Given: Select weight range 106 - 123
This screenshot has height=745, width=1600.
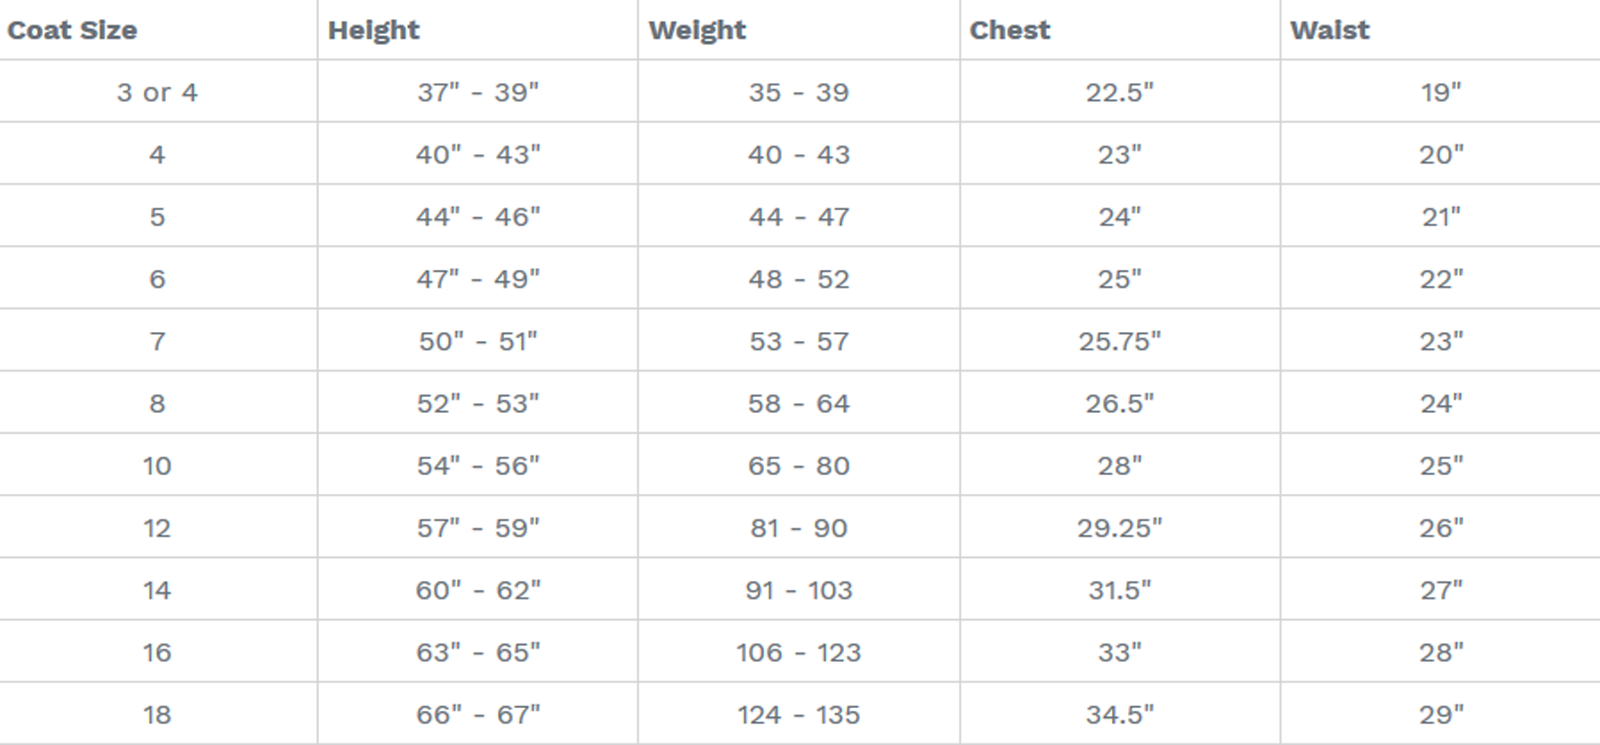Looking at the screenshot, I should tap(799, 652).
